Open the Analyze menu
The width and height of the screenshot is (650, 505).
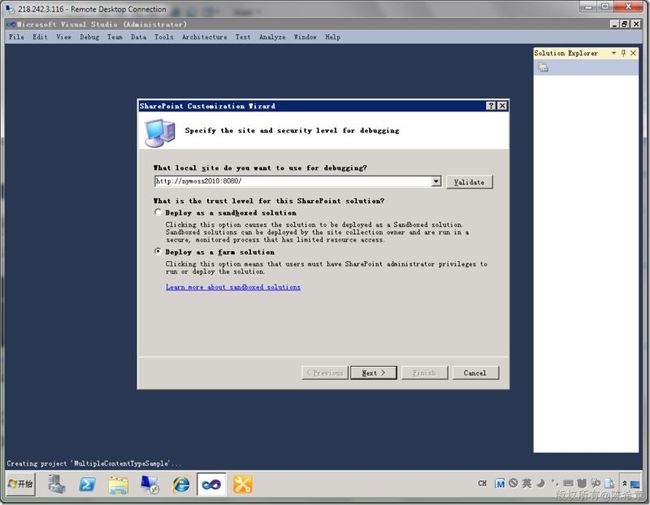point(272,37)
